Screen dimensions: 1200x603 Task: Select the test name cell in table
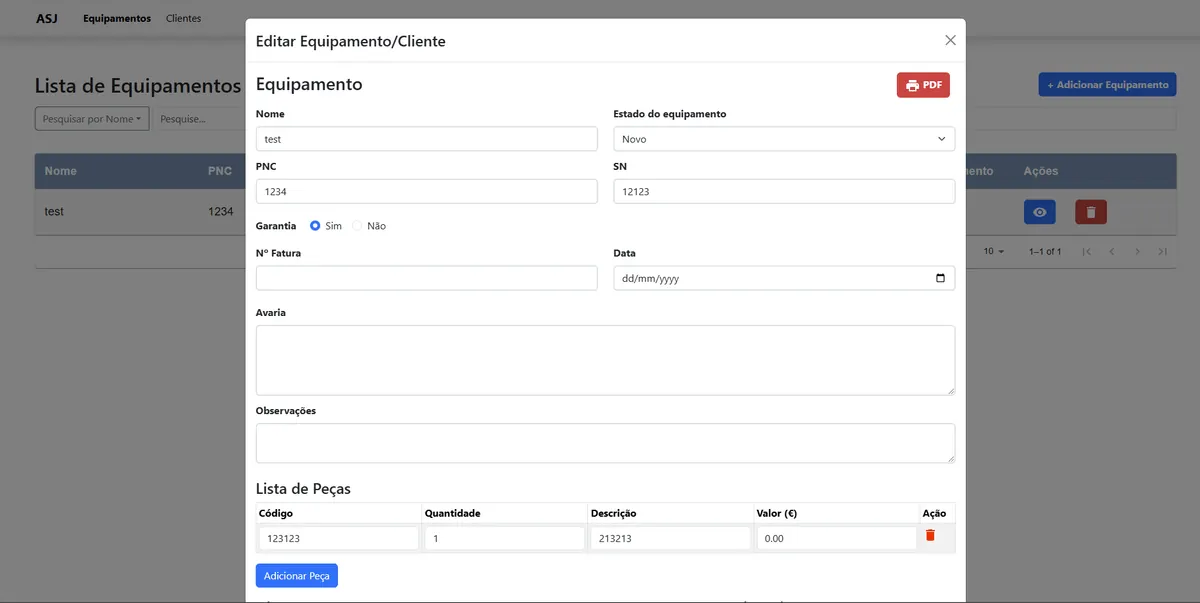click(x=54, y=212)
